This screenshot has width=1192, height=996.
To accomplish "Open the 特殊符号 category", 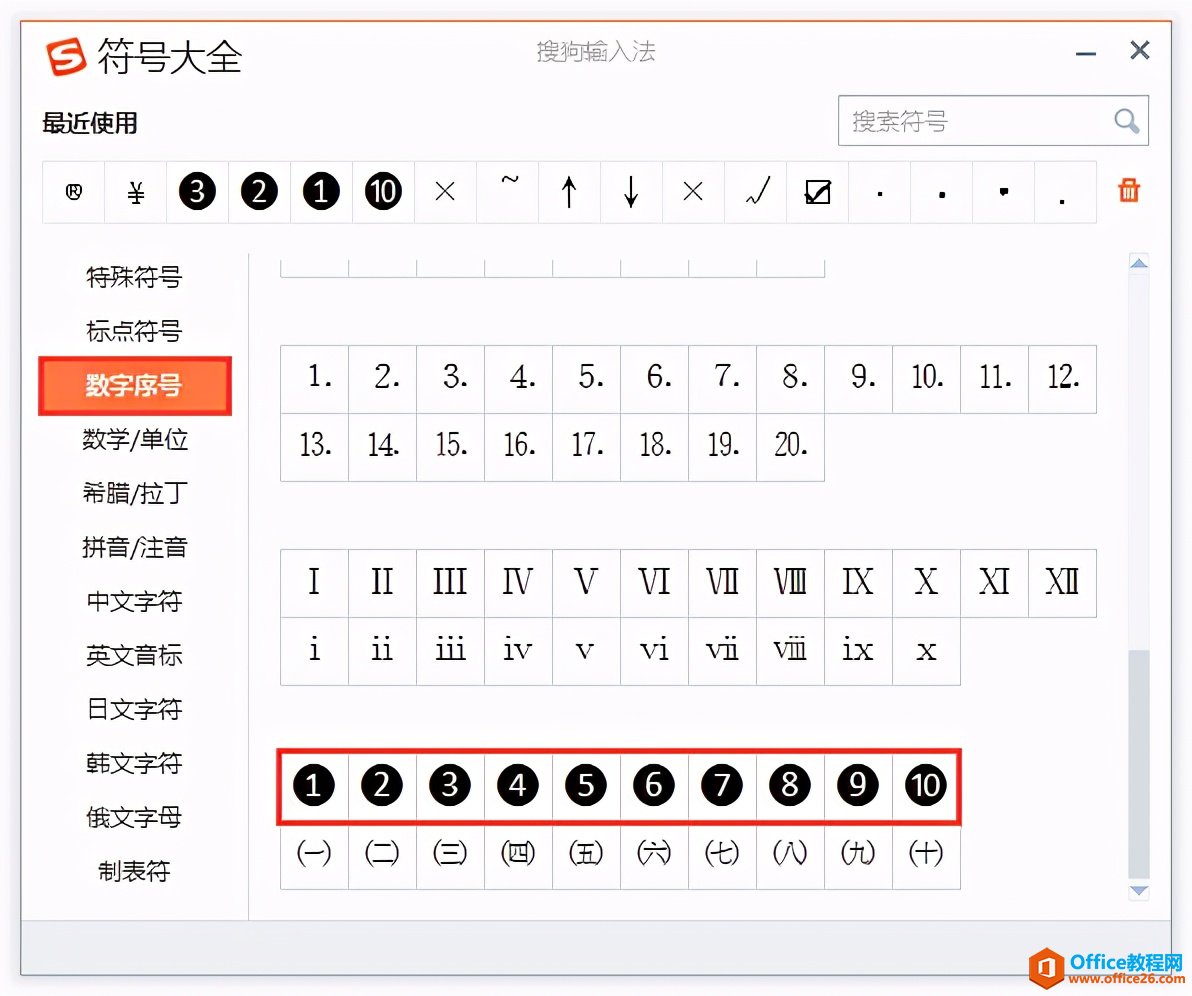I will point(135,278).
